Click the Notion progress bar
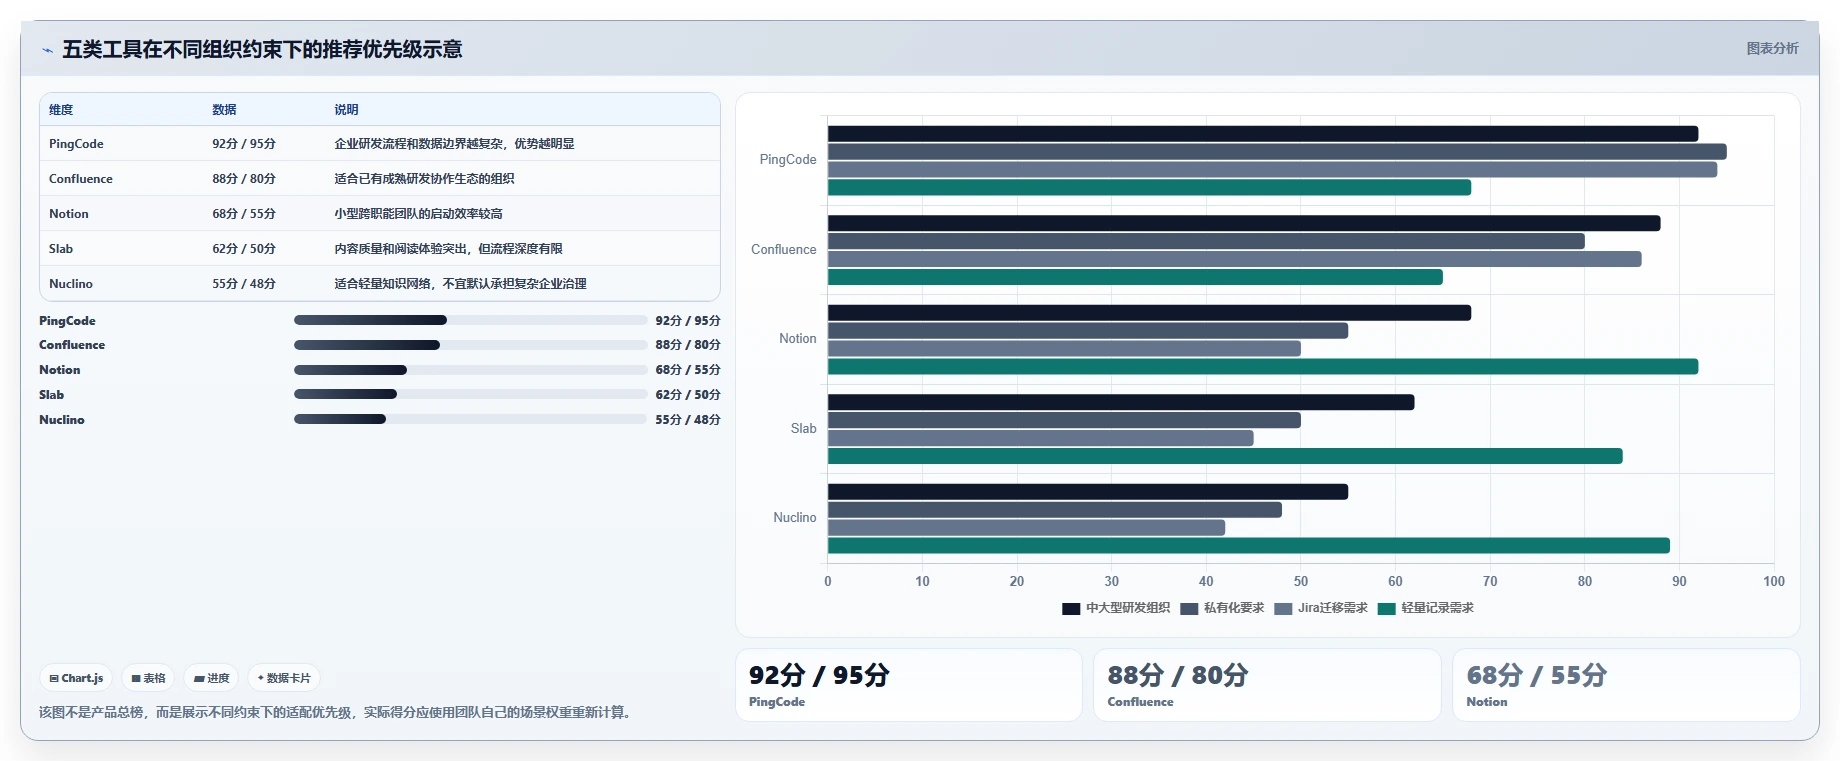This screenshot has height=761, width=1840. (x=470, y=370)
